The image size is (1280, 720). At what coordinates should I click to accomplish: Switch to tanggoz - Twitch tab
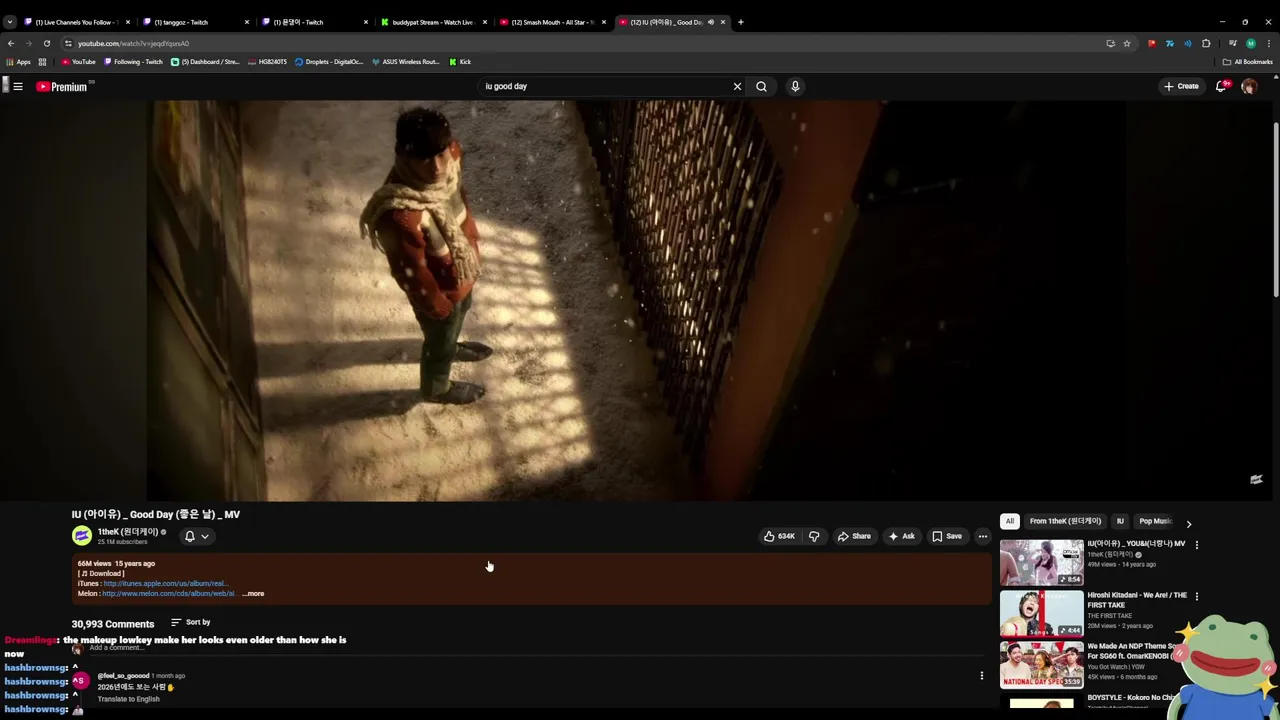[x=196, y=22]
